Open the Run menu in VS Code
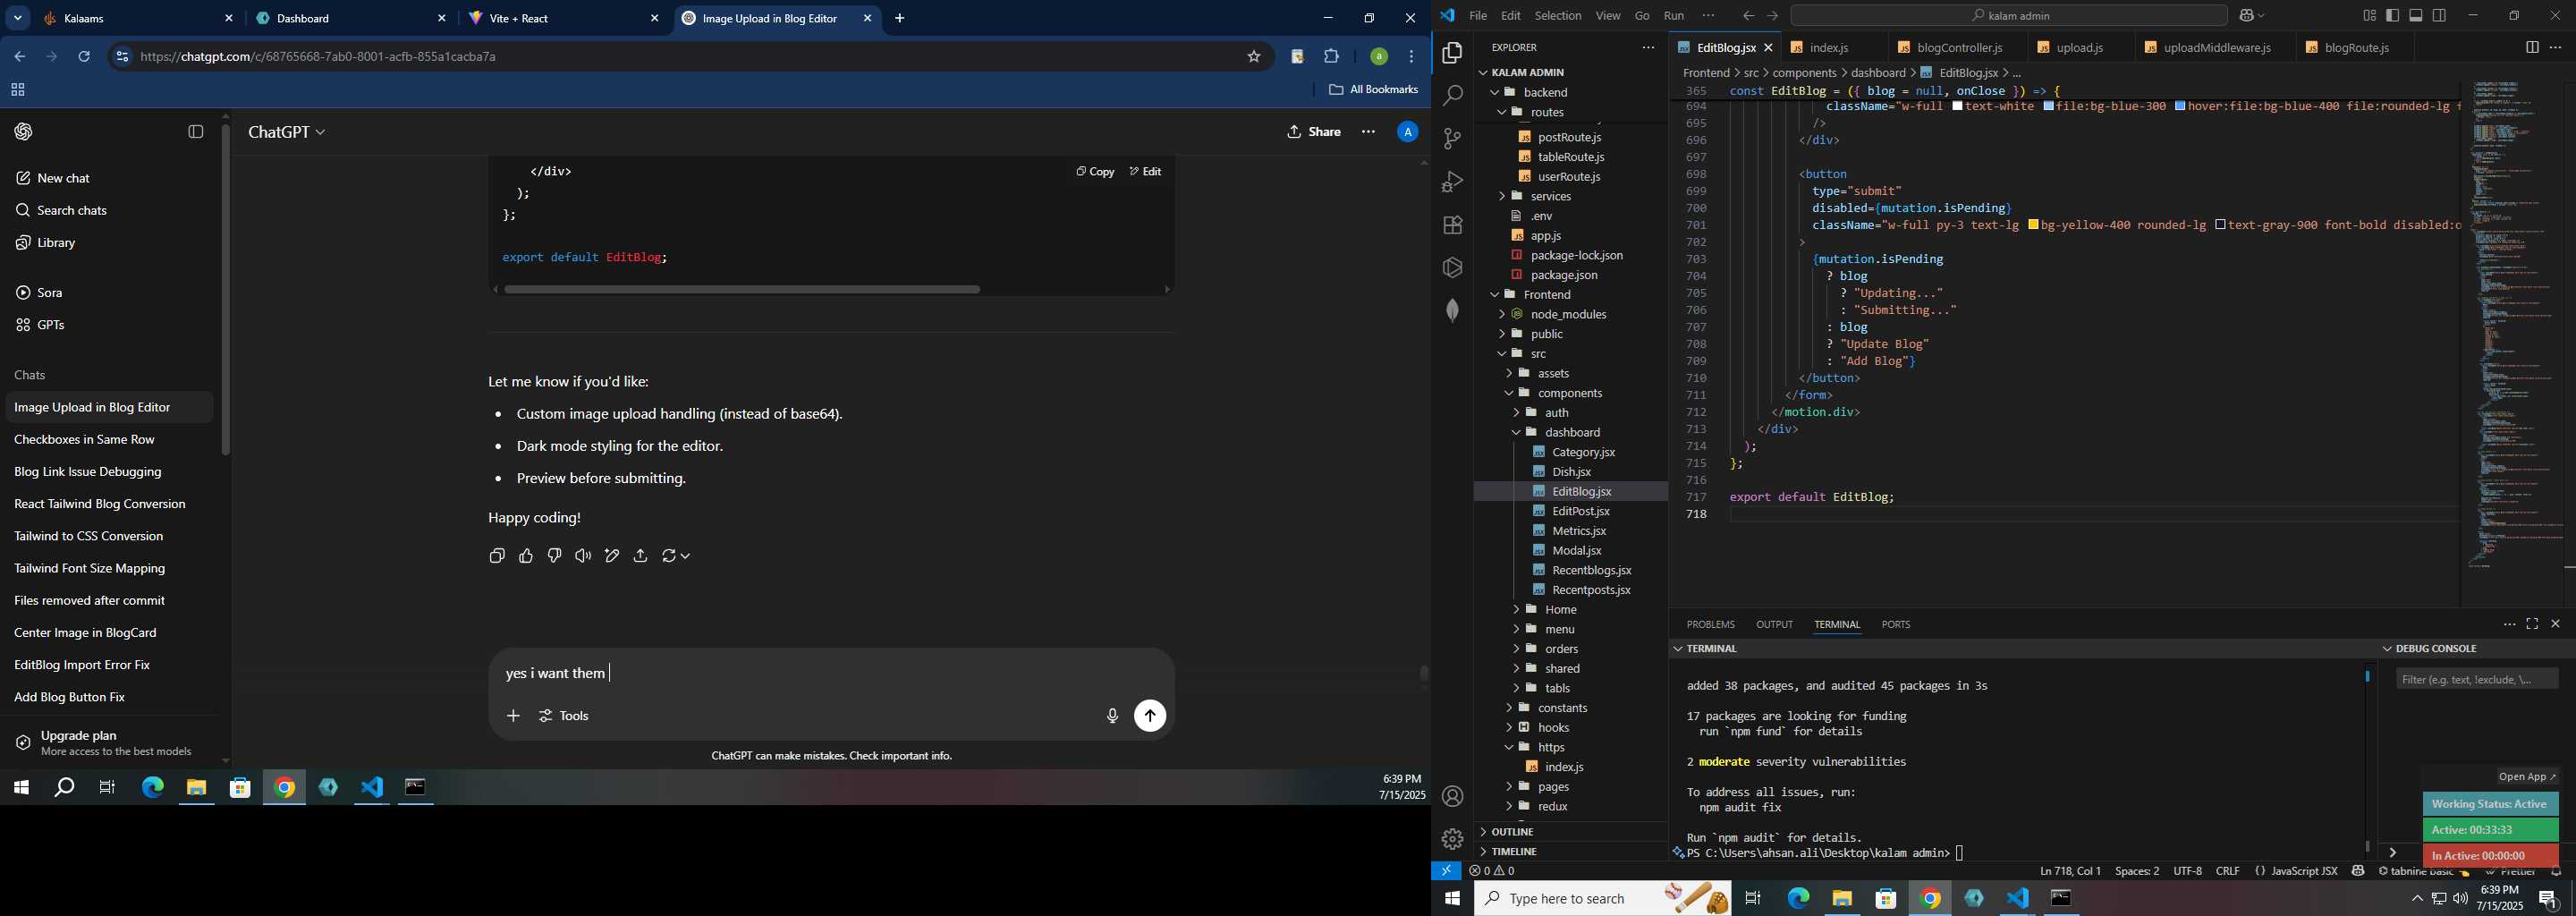The height and width of the screenshot is (916, 2576). [1673, 15]
